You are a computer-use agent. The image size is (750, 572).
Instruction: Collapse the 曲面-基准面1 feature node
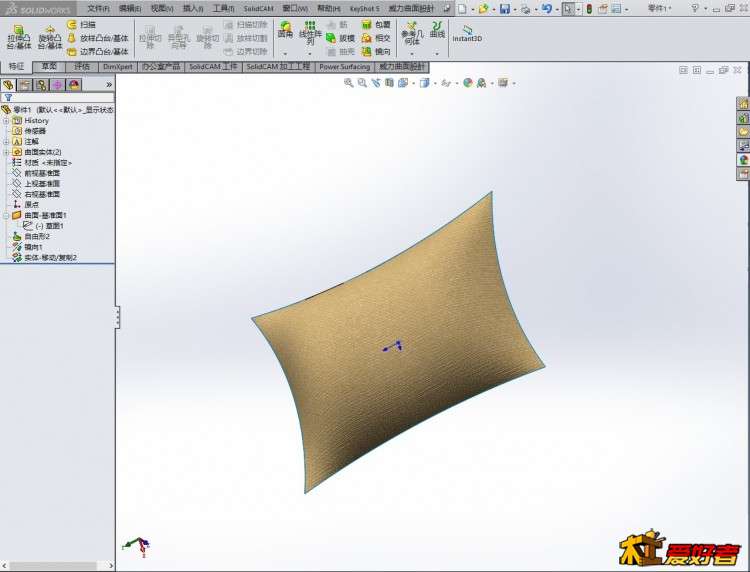[x=6, y=215]
